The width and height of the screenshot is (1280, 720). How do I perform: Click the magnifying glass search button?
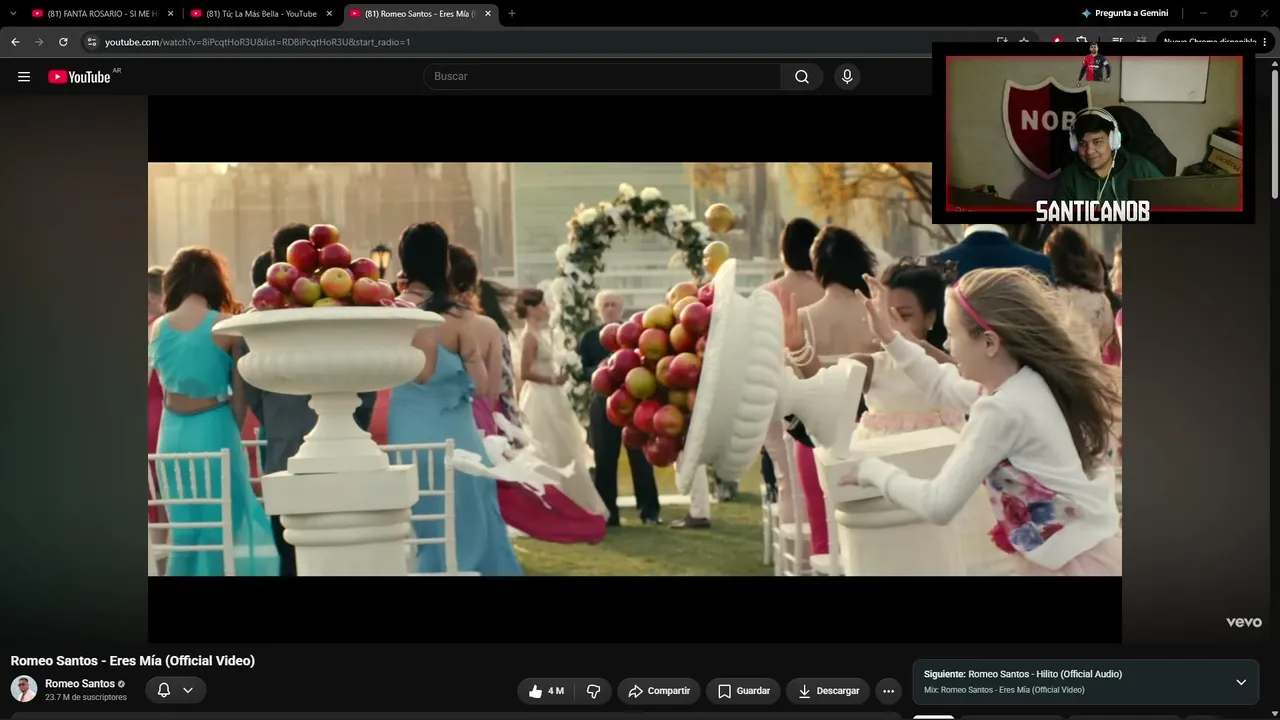802,77
